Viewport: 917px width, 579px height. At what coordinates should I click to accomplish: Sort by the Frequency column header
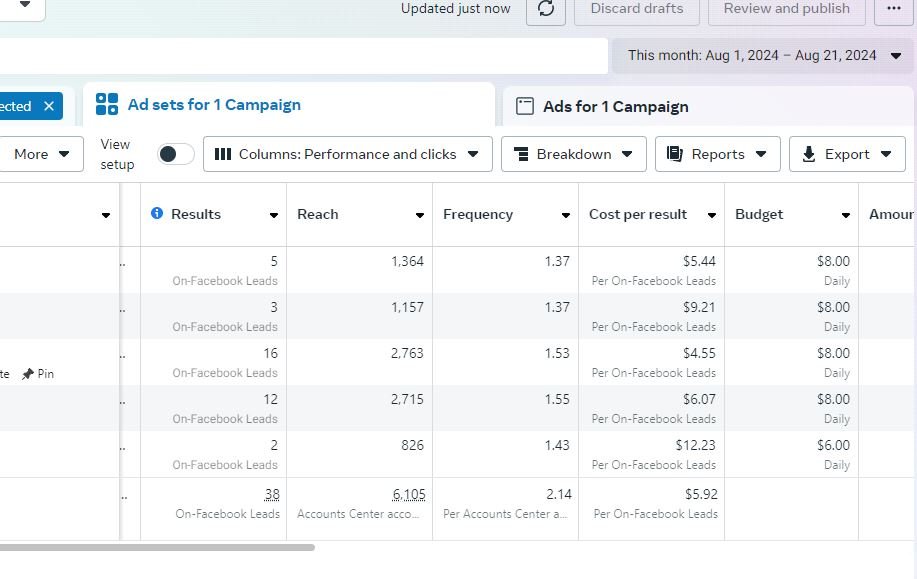pos(478,215)
